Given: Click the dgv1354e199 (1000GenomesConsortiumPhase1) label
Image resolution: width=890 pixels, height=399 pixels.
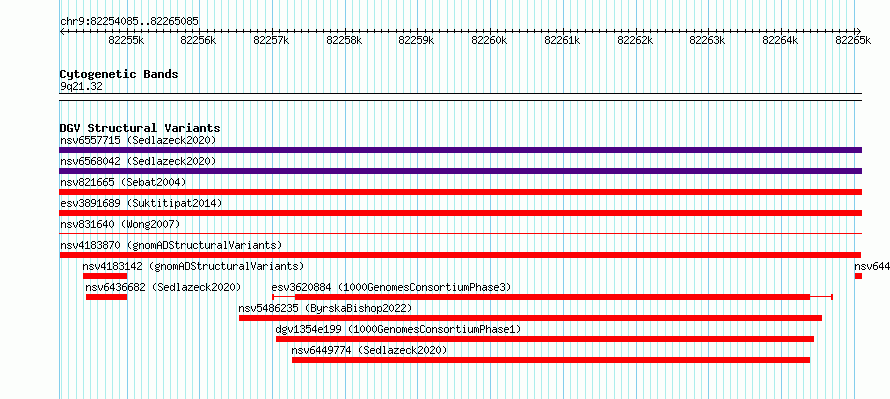Looking at the screenshot, I should 398,329.
